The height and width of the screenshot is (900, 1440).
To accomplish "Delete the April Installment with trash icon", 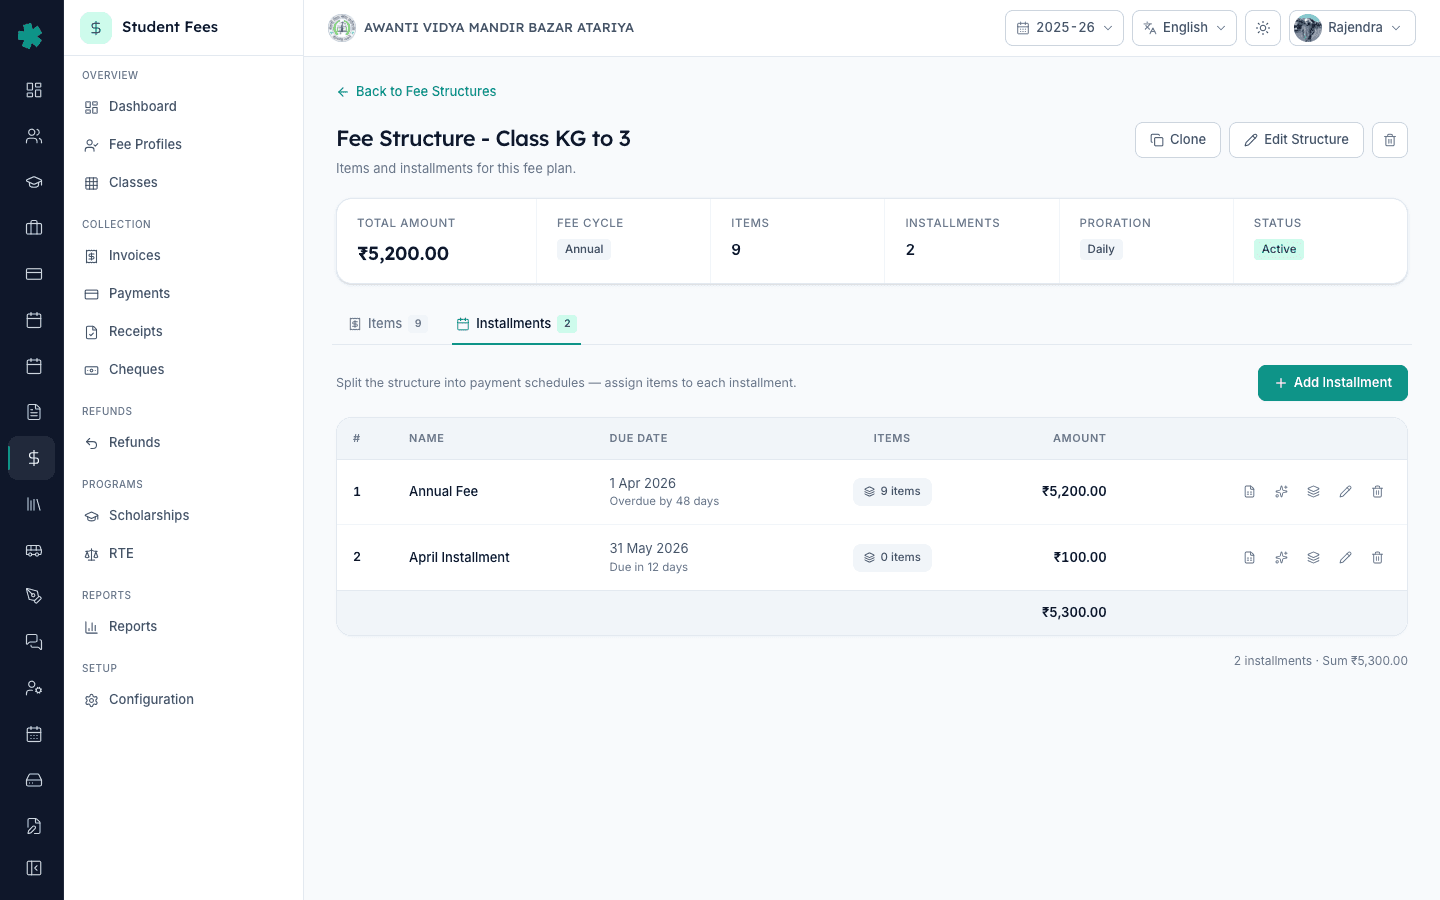I will click(1377, 558).
